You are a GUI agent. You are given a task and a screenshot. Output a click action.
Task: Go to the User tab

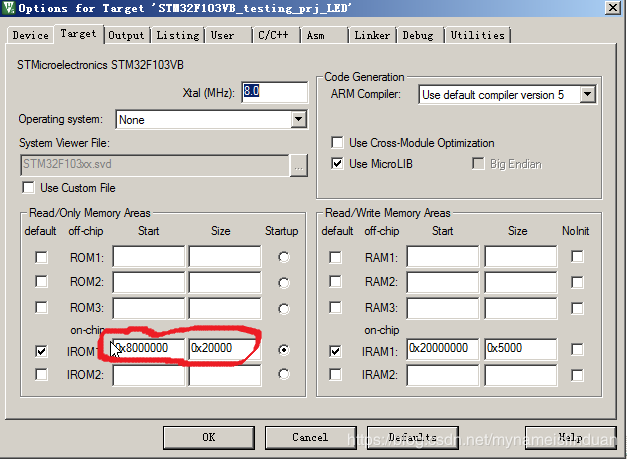pos(228,35)
